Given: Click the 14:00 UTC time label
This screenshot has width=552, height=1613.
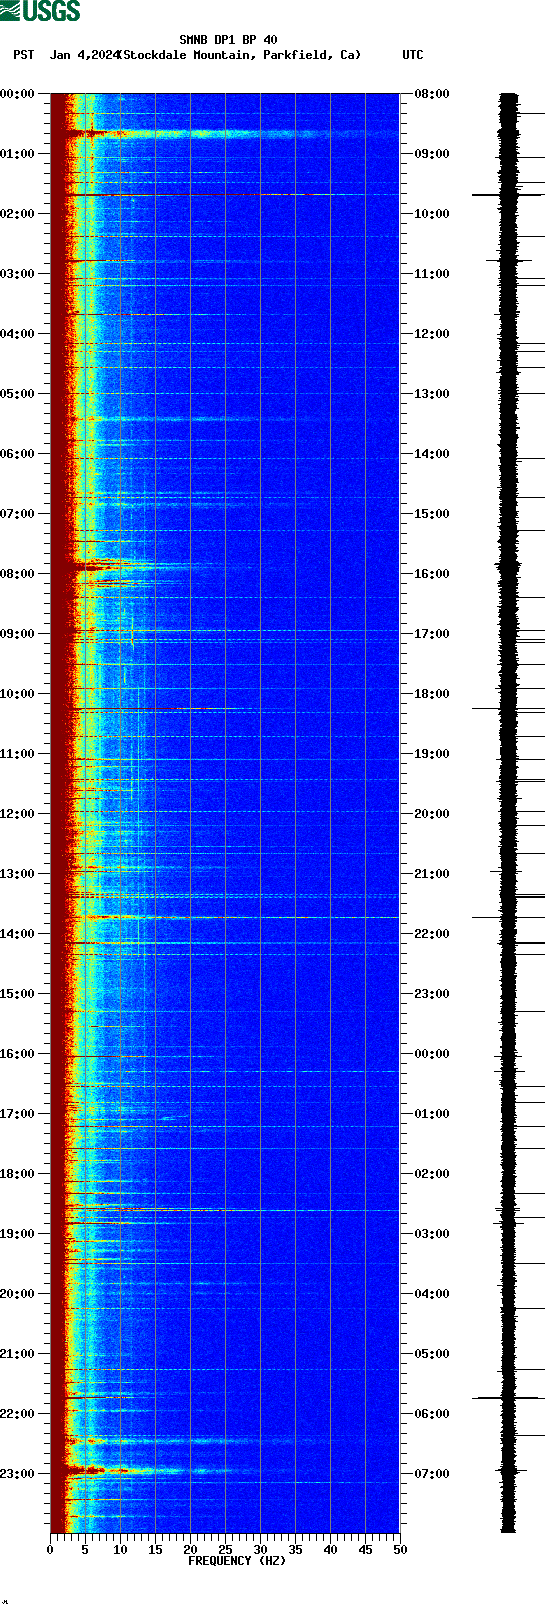Looking at the screenshot, I should coord(432,454).
